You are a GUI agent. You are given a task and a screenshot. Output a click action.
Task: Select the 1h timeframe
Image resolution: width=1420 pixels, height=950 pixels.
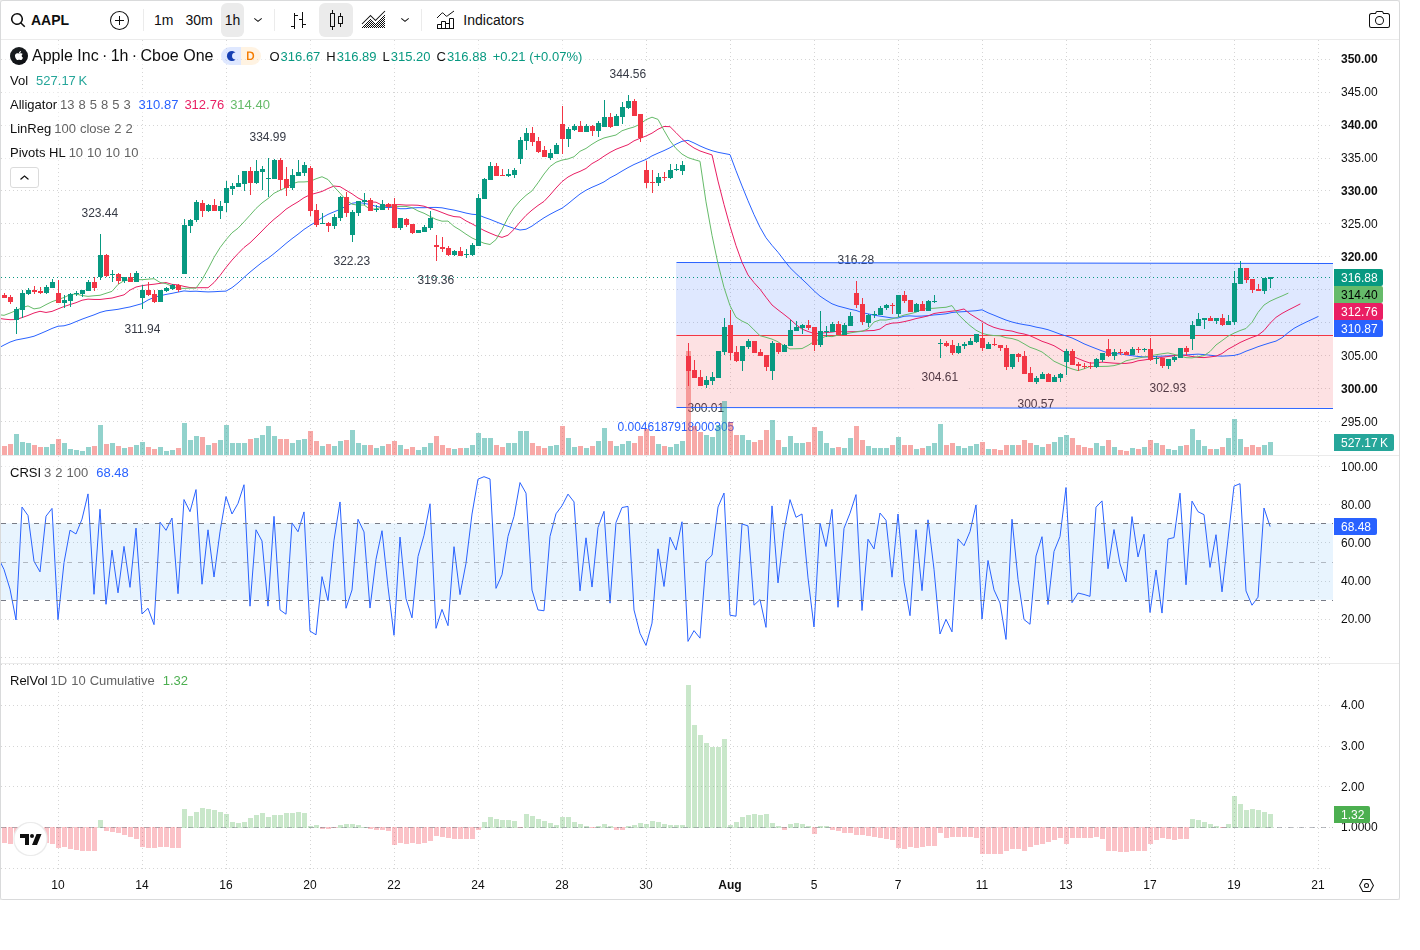pos(232,20)
